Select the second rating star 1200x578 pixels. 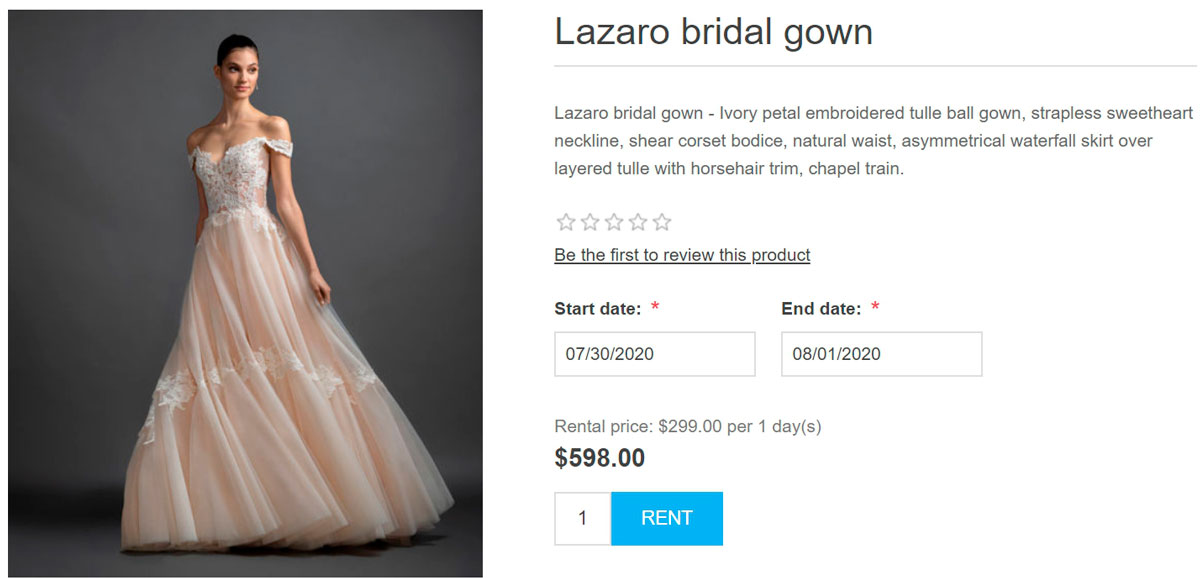tap(589, 221)
